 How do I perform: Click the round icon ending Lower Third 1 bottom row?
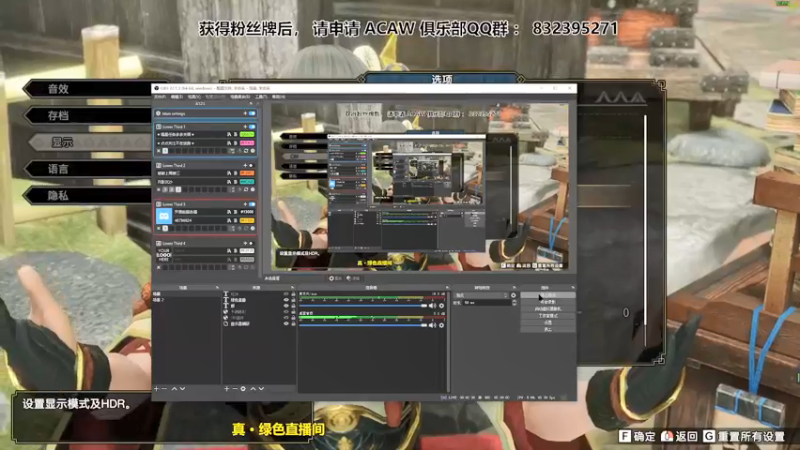[253, 151]
